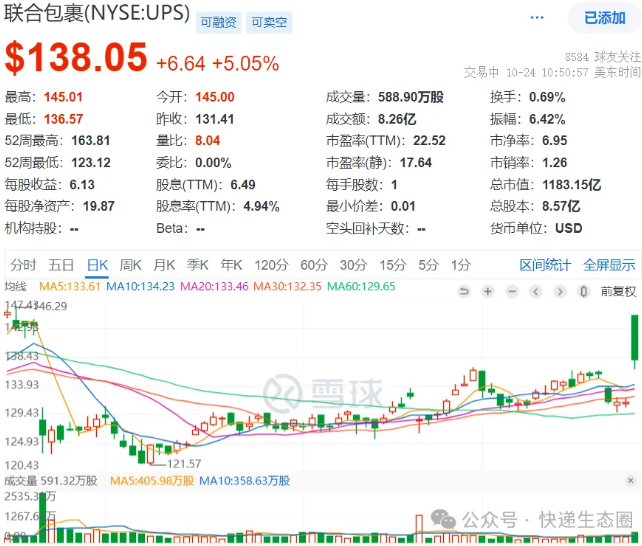Click the 52周最高 value 163.81
This screenshot has width=642, height=546.
[91, 141]
